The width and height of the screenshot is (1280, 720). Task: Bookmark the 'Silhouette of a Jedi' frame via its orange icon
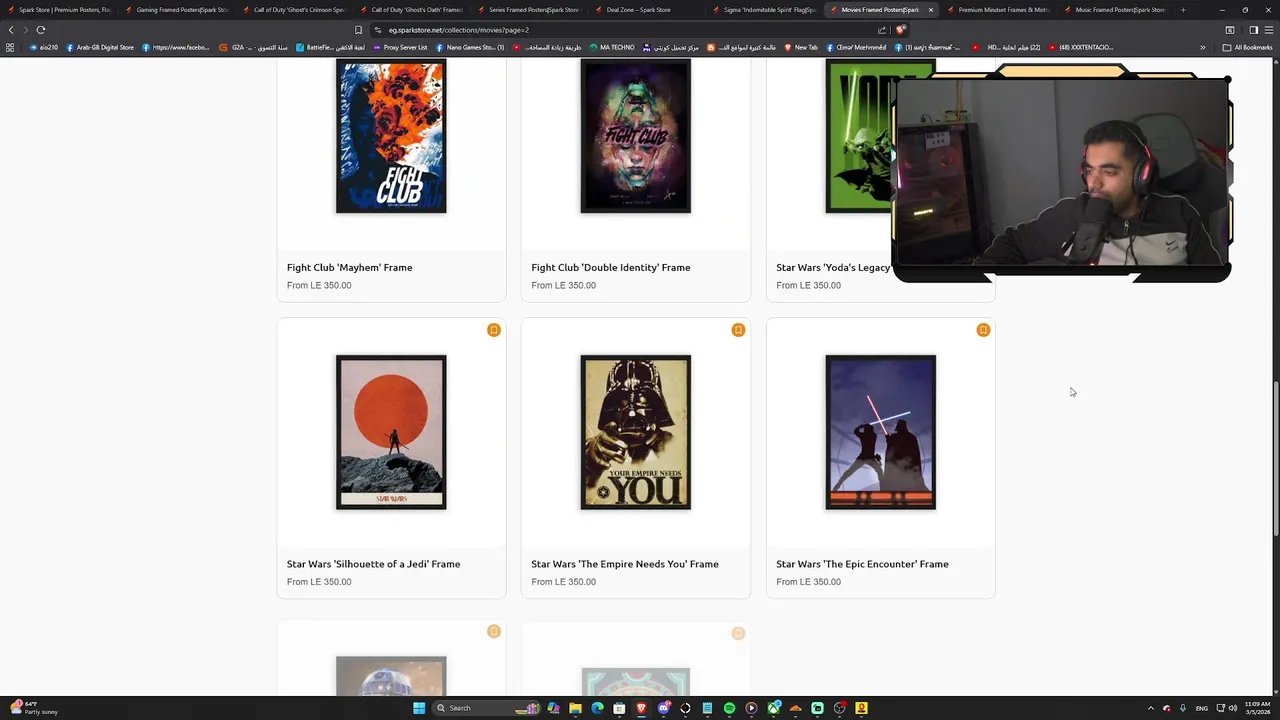pyautogui.click(x=493, y=330)
